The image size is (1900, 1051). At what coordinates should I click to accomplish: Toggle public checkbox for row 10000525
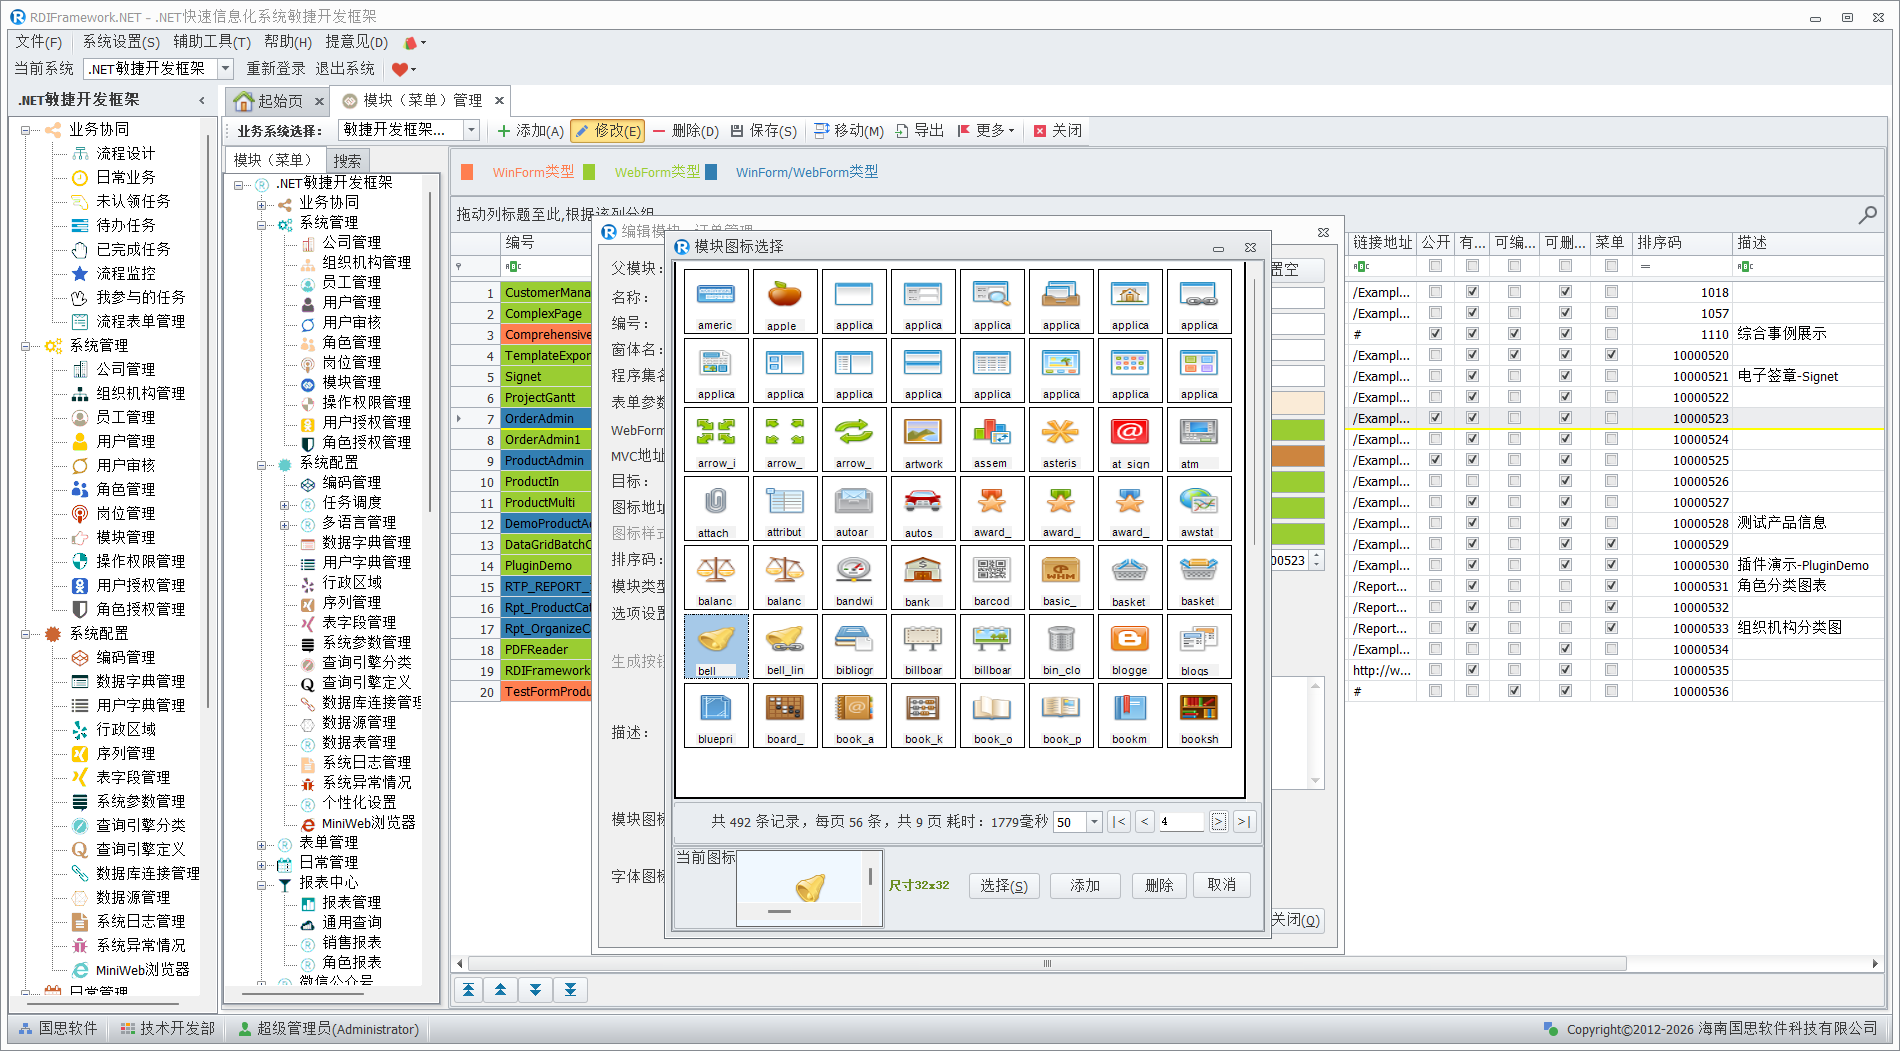[x=1435, y=460]
